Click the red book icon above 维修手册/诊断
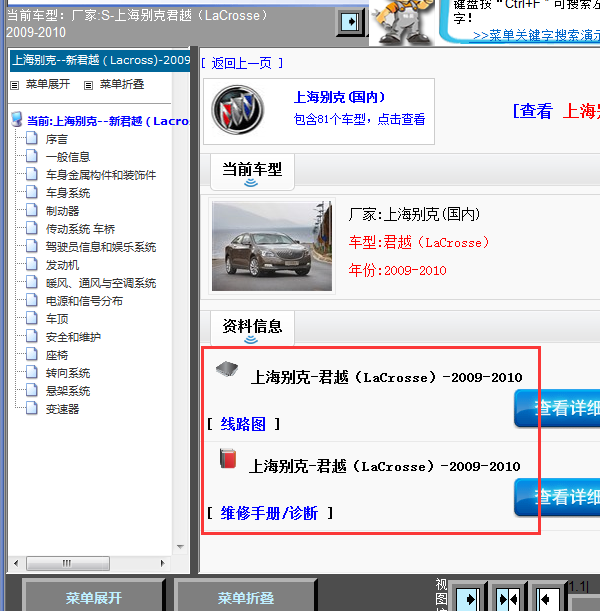Image resolution: width=600 pixels, height=611 pixels. [x=228, y=458]
